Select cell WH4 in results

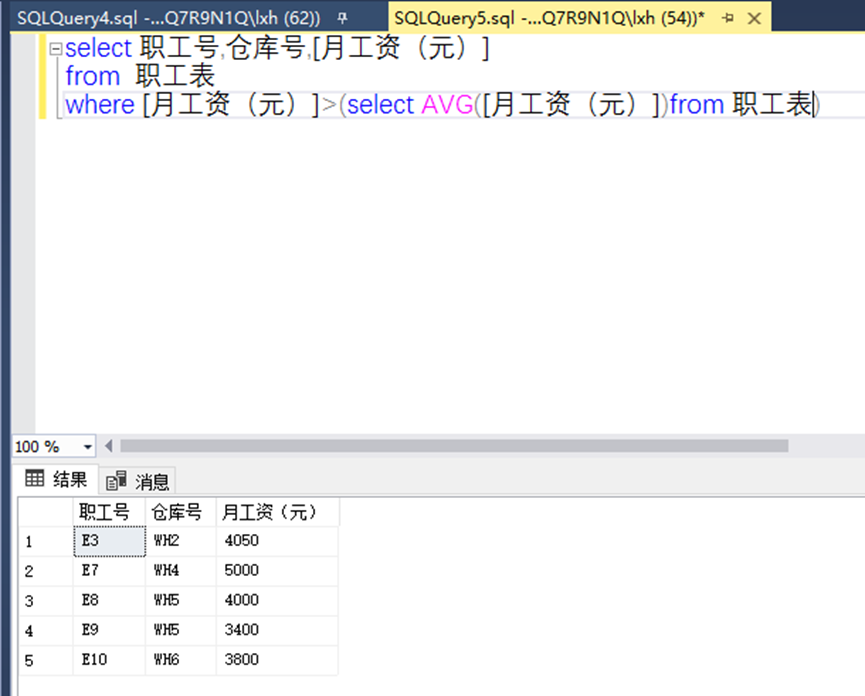tap(181, 571)
